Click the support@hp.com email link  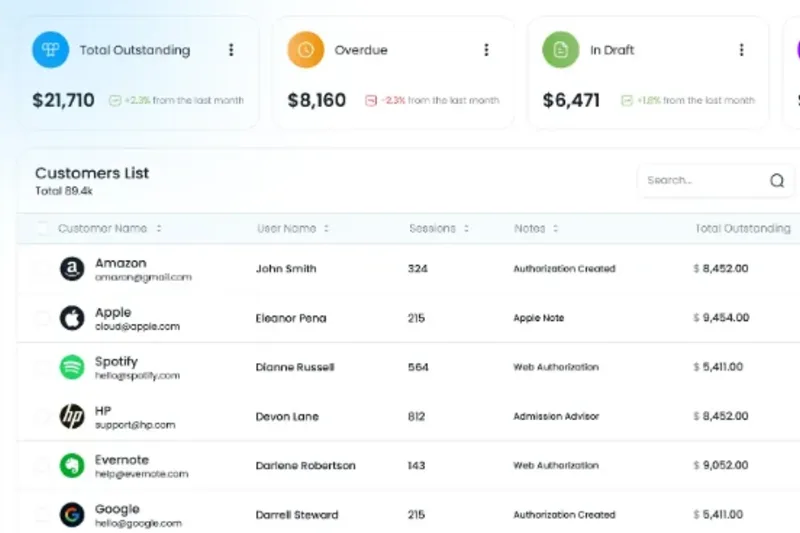[135, 425]
